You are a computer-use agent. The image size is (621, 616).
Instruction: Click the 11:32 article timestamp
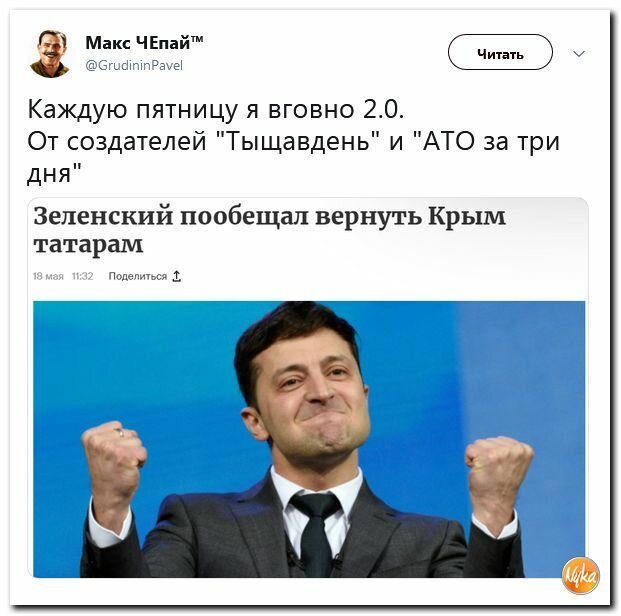tap(82, 276)
